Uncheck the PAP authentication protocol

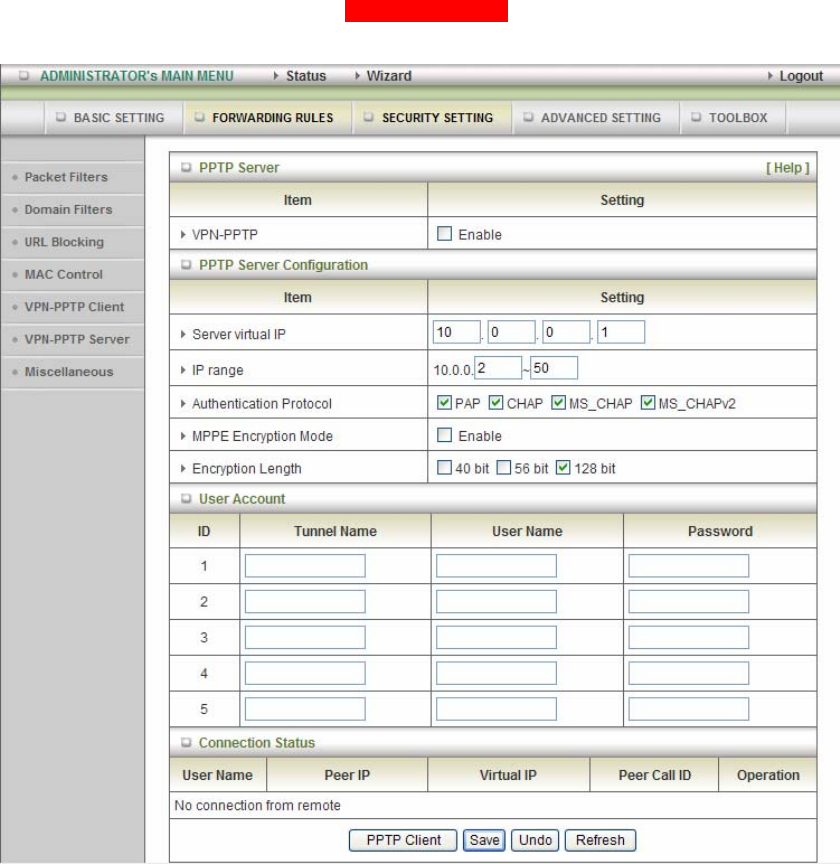444,403
